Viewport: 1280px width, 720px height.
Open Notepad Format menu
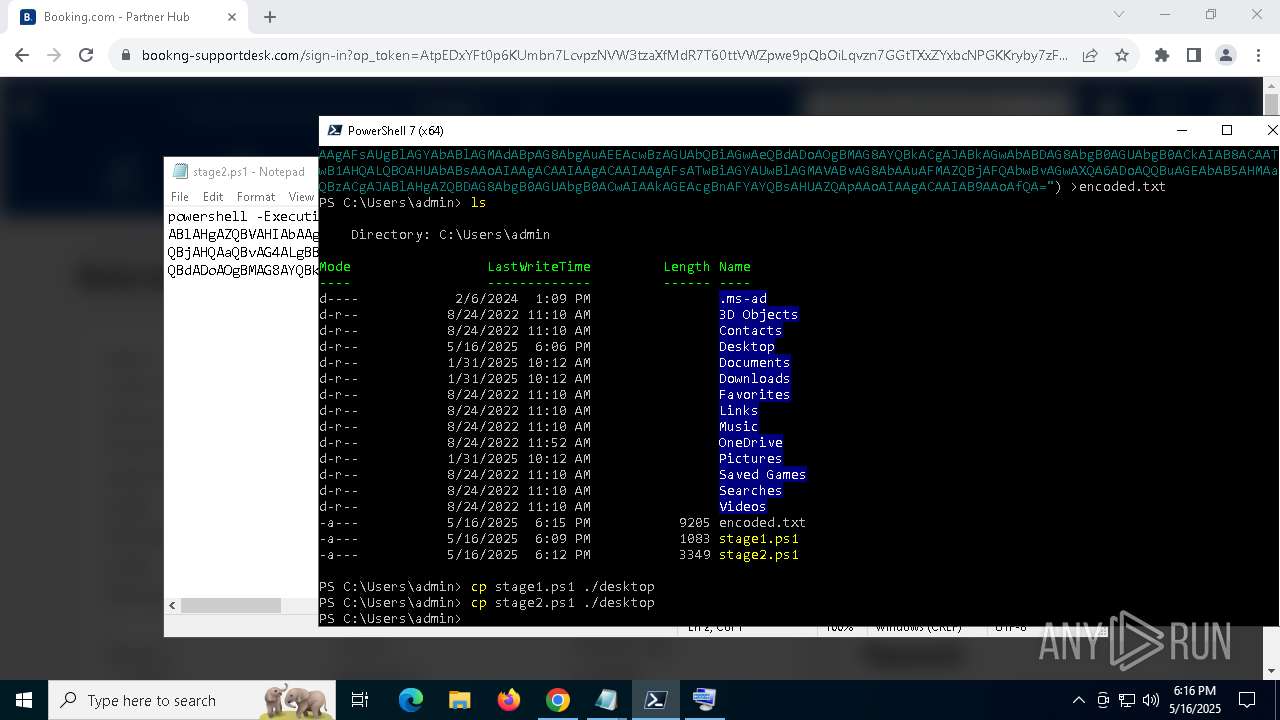click(256, 197)
